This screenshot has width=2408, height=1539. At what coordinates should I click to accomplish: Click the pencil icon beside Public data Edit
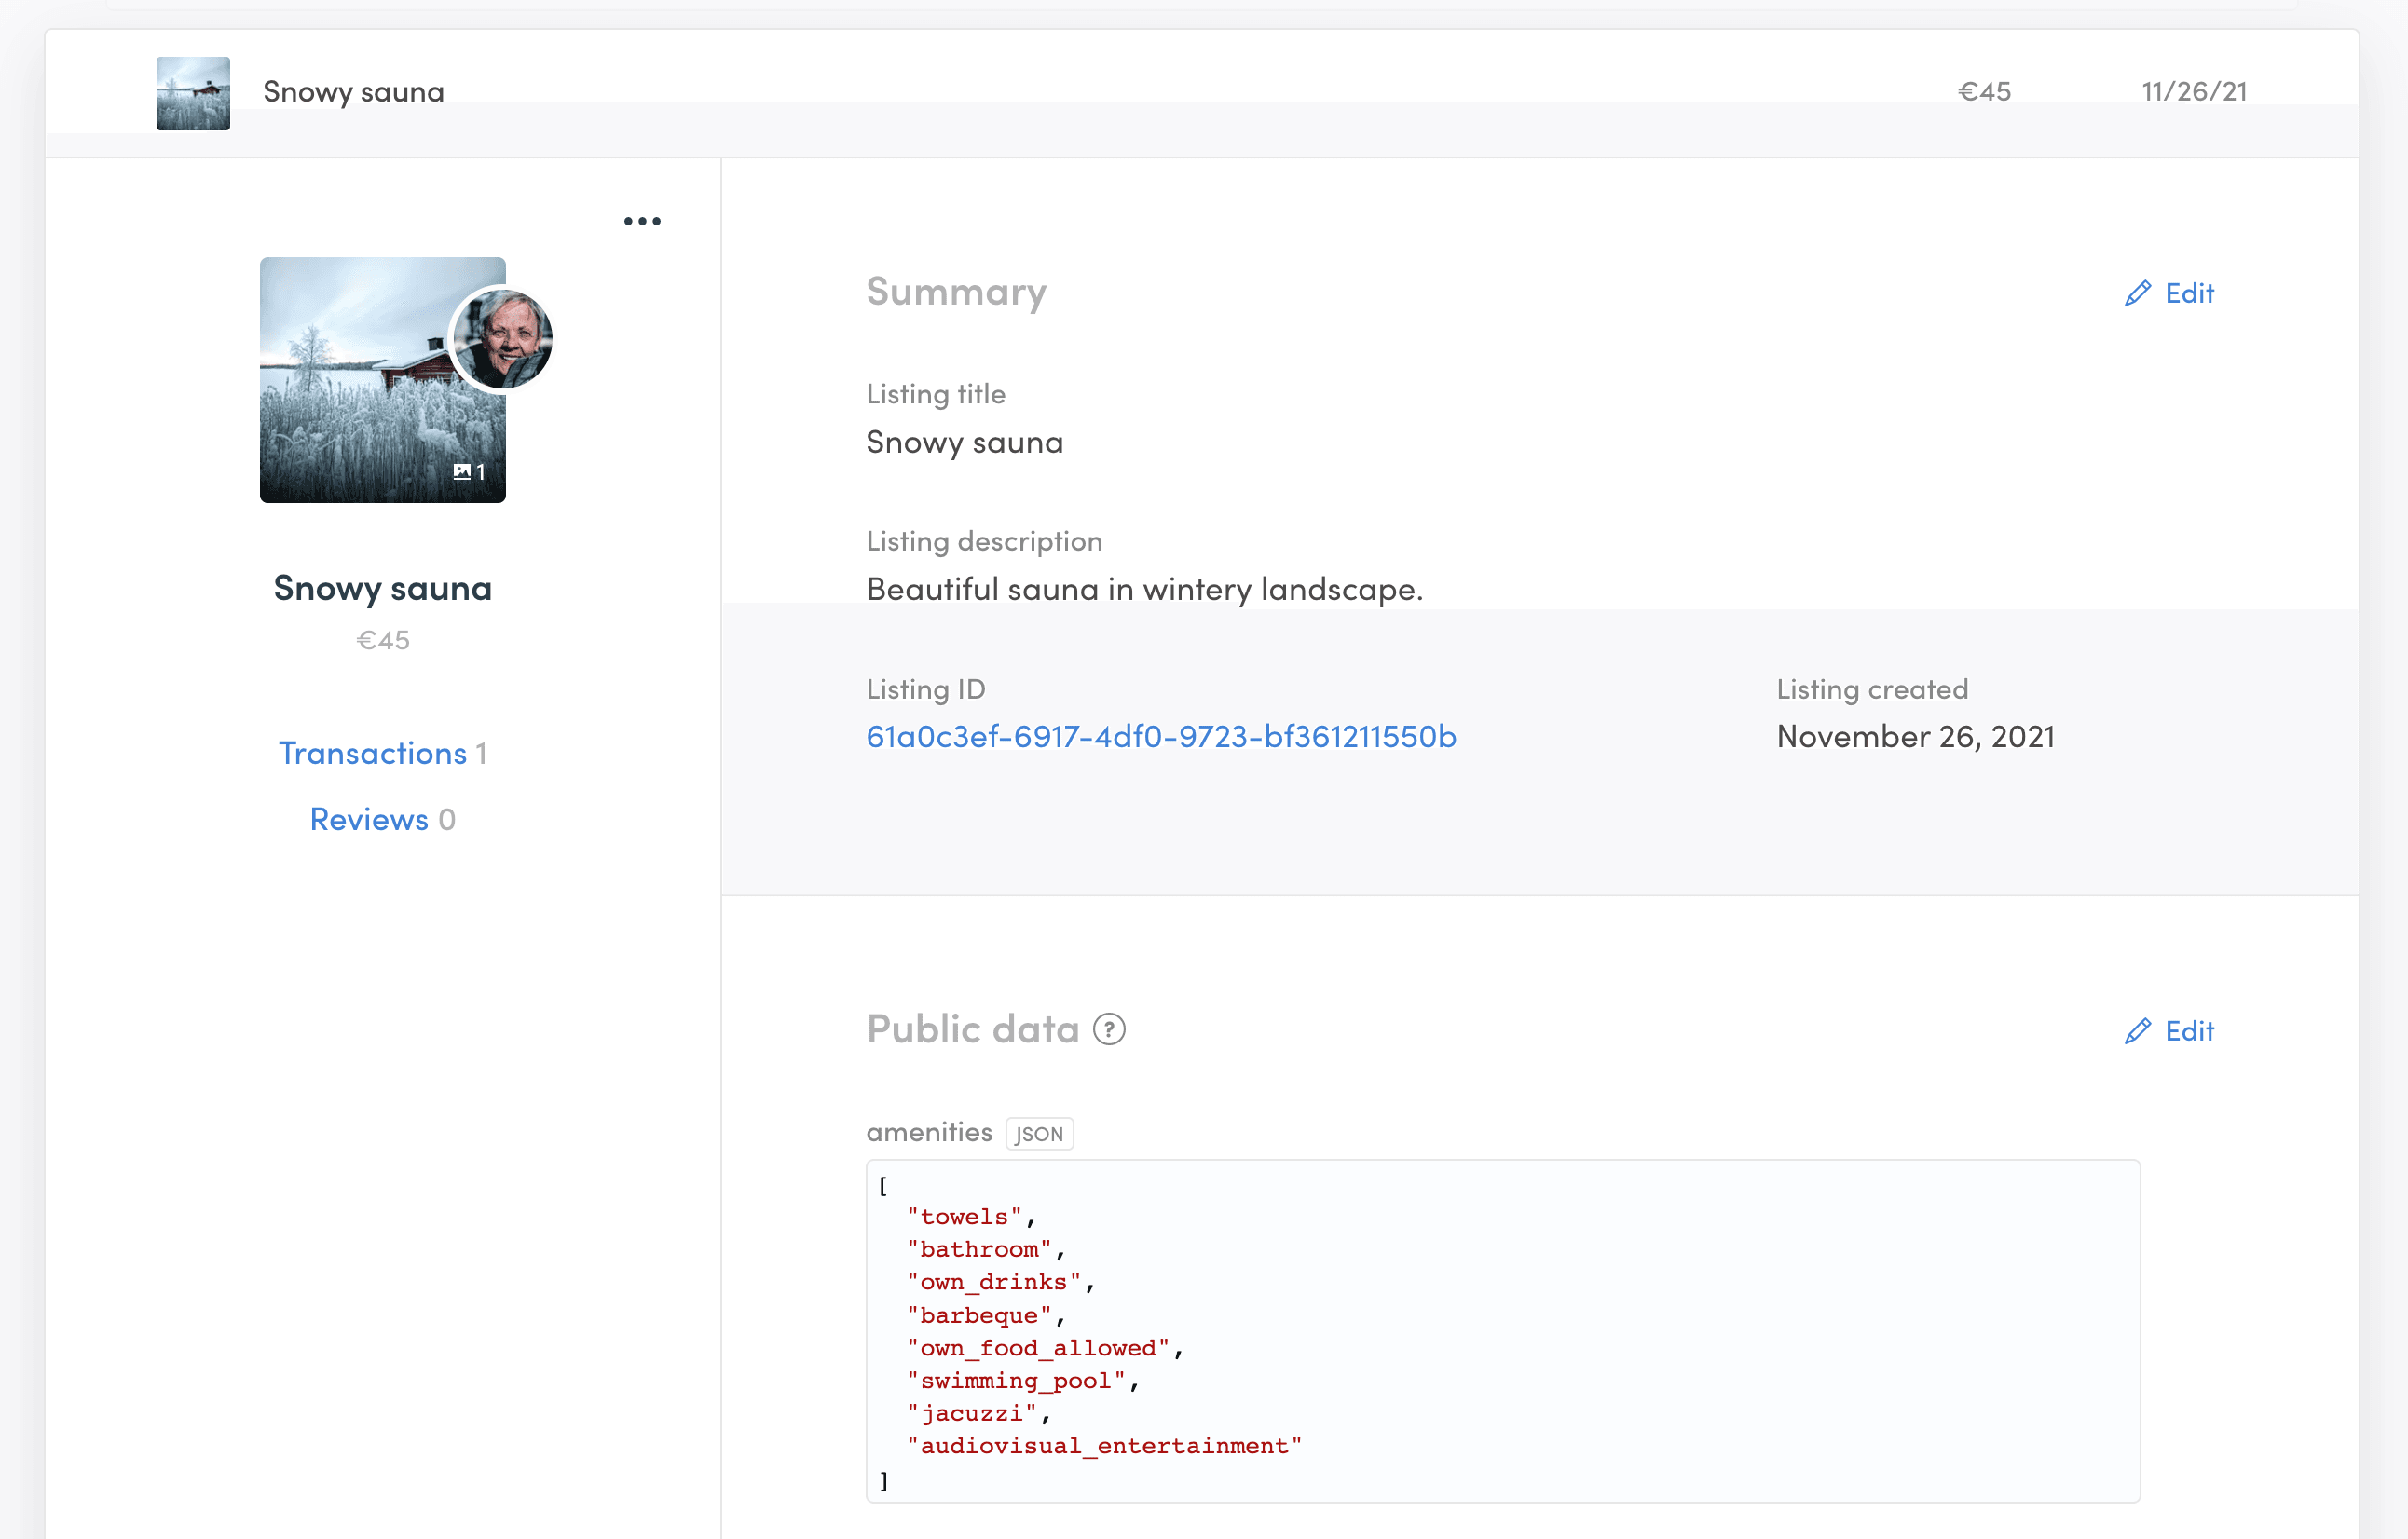(2137, 1031)
